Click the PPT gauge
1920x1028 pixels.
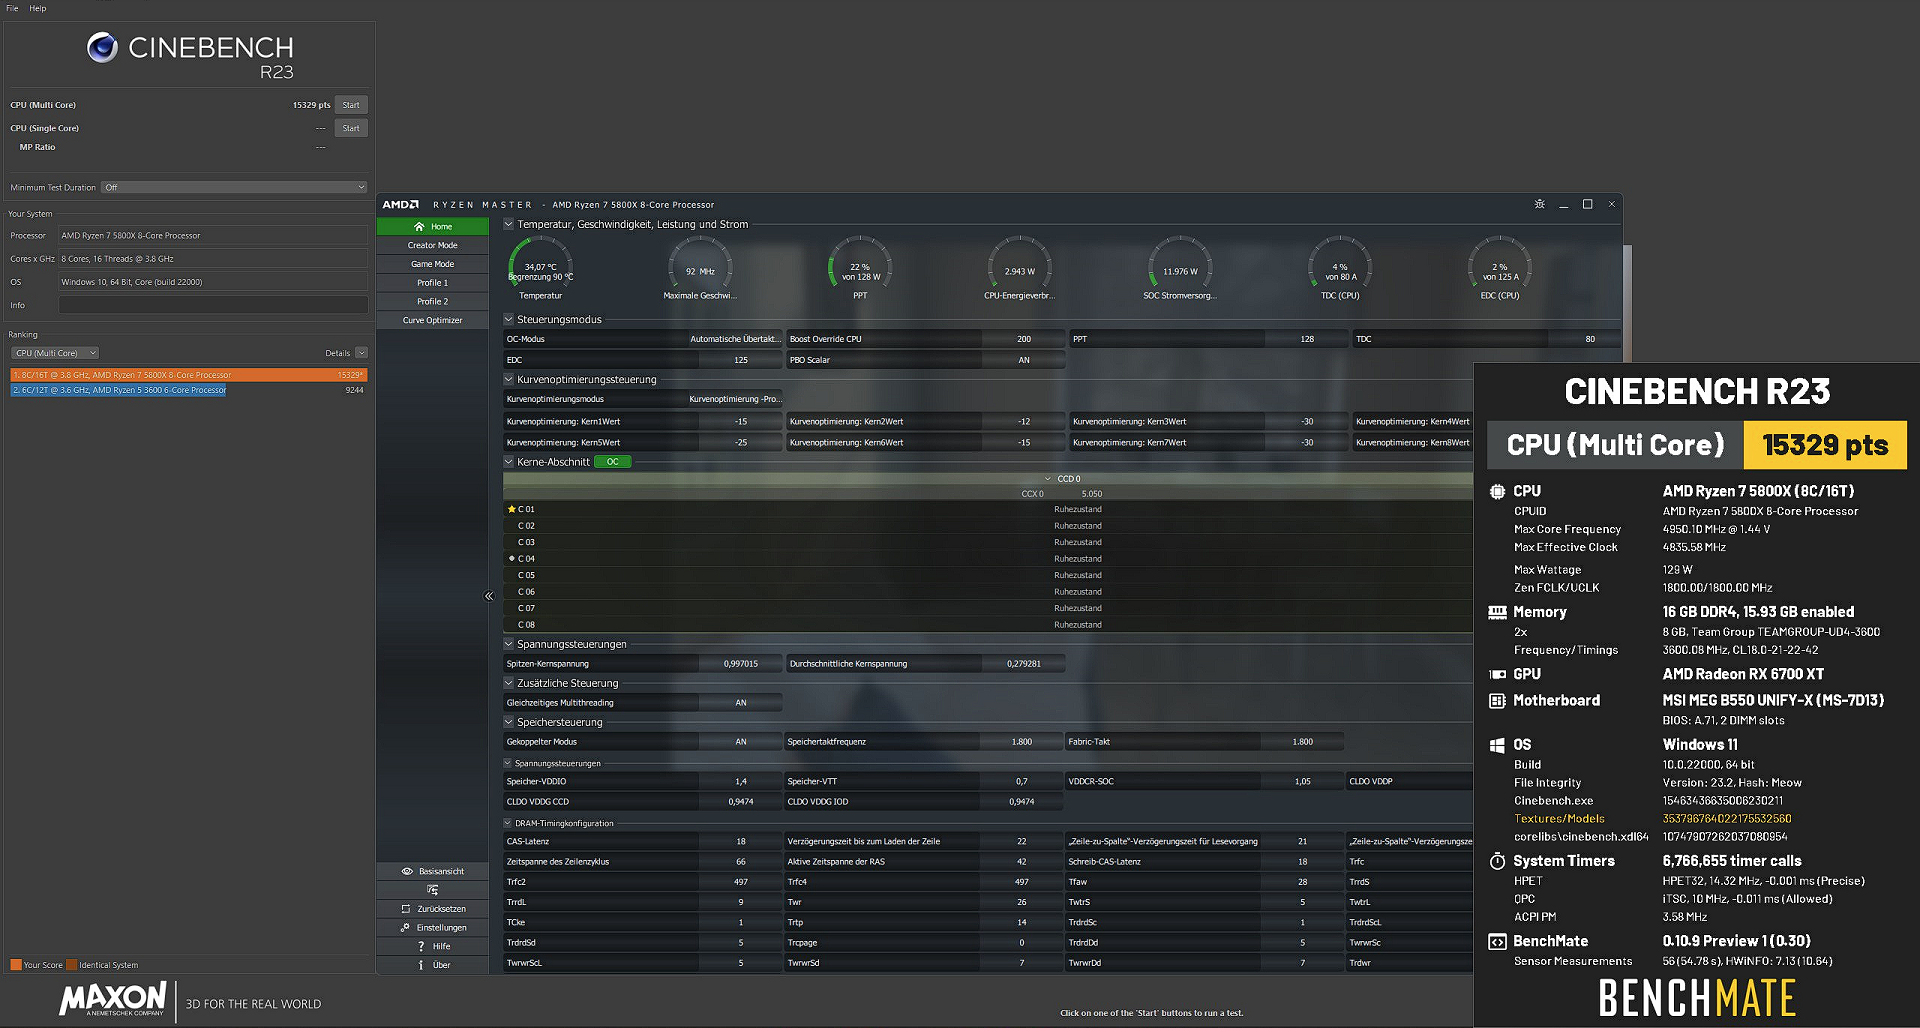pyautogui.click(x=860, y=268)
